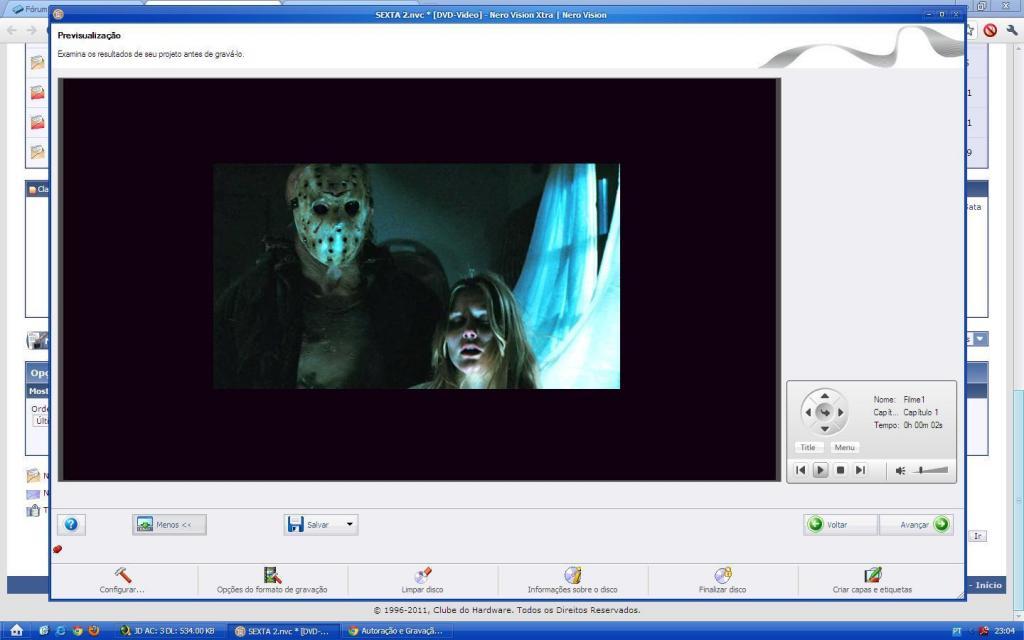Click the Capítulo 1 chapter label
The image size is (1024, 640).
(921, 412)
